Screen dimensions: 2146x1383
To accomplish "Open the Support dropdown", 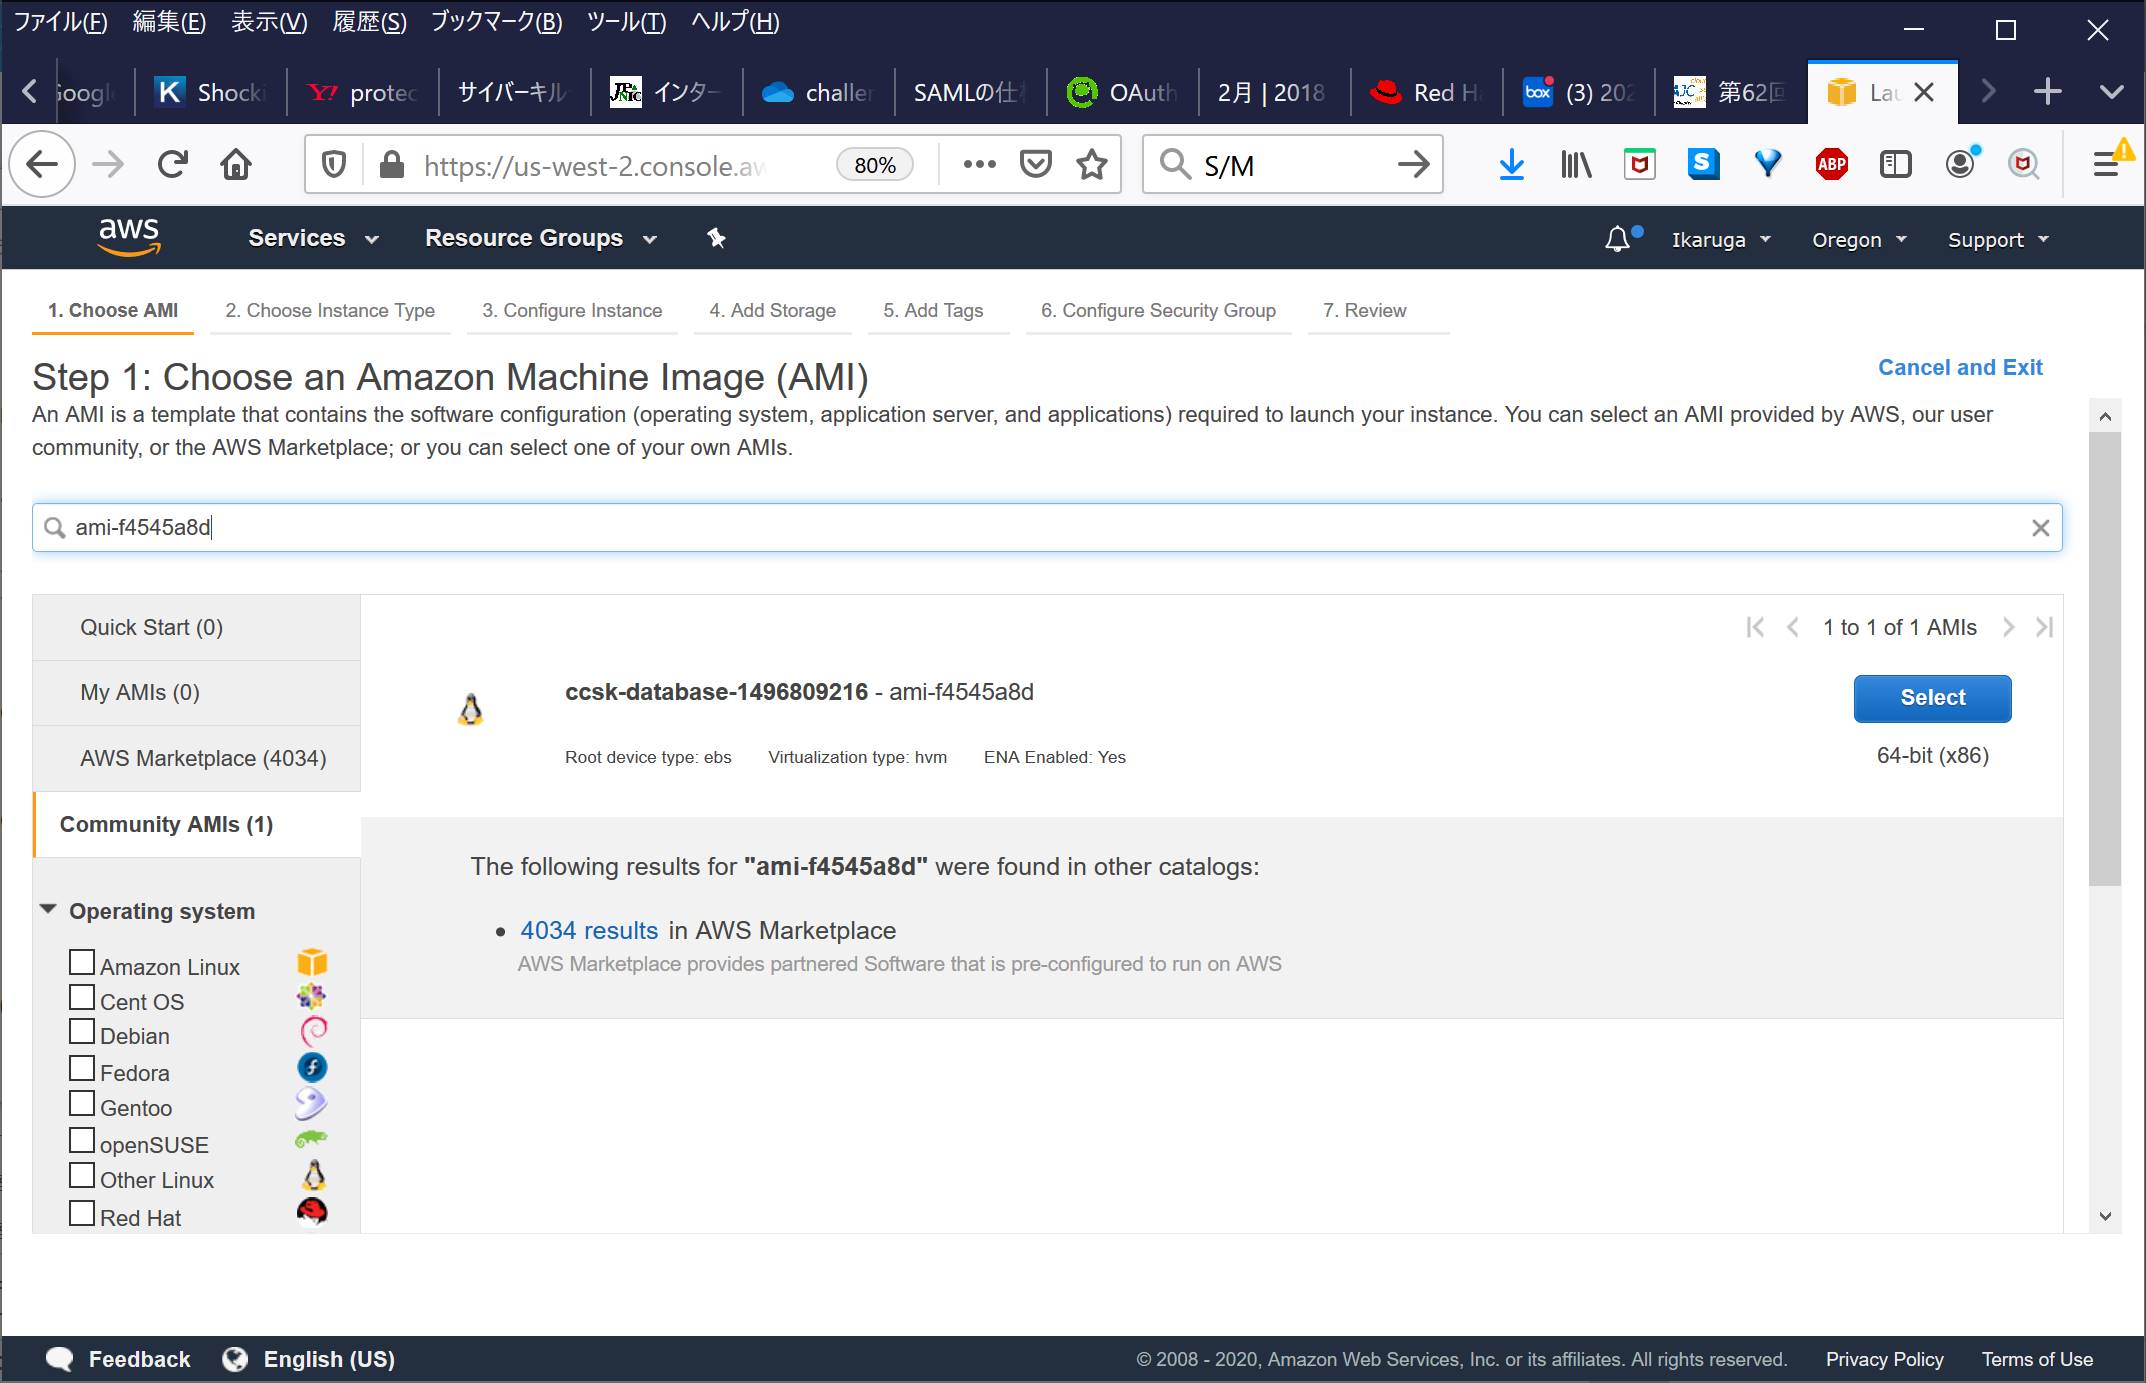I will pos(1998,240).
